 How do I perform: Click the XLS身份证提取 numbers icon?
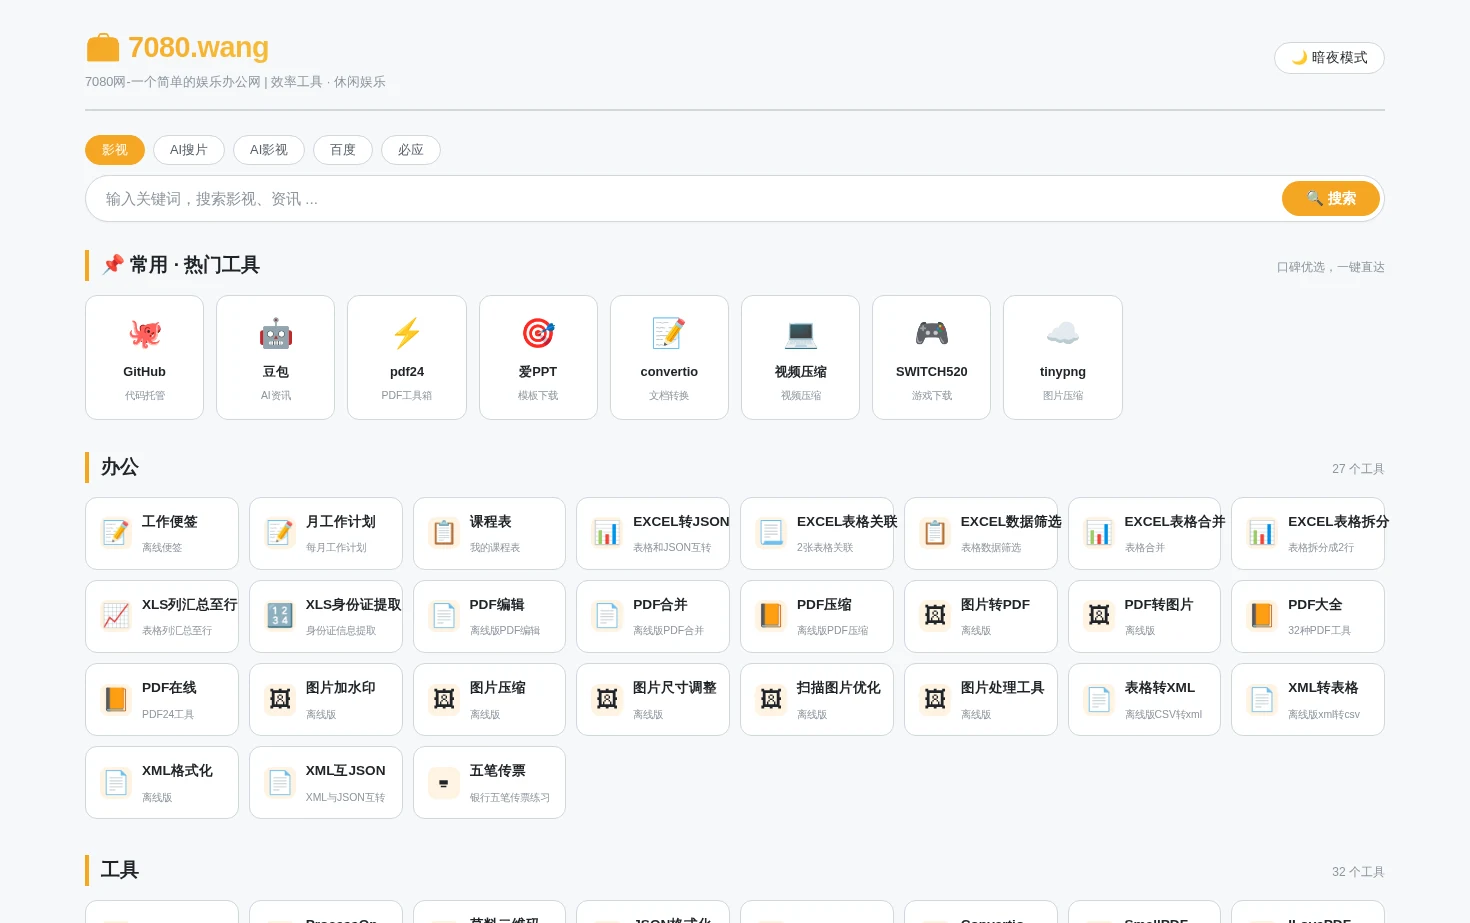click(x=280, y=616)
